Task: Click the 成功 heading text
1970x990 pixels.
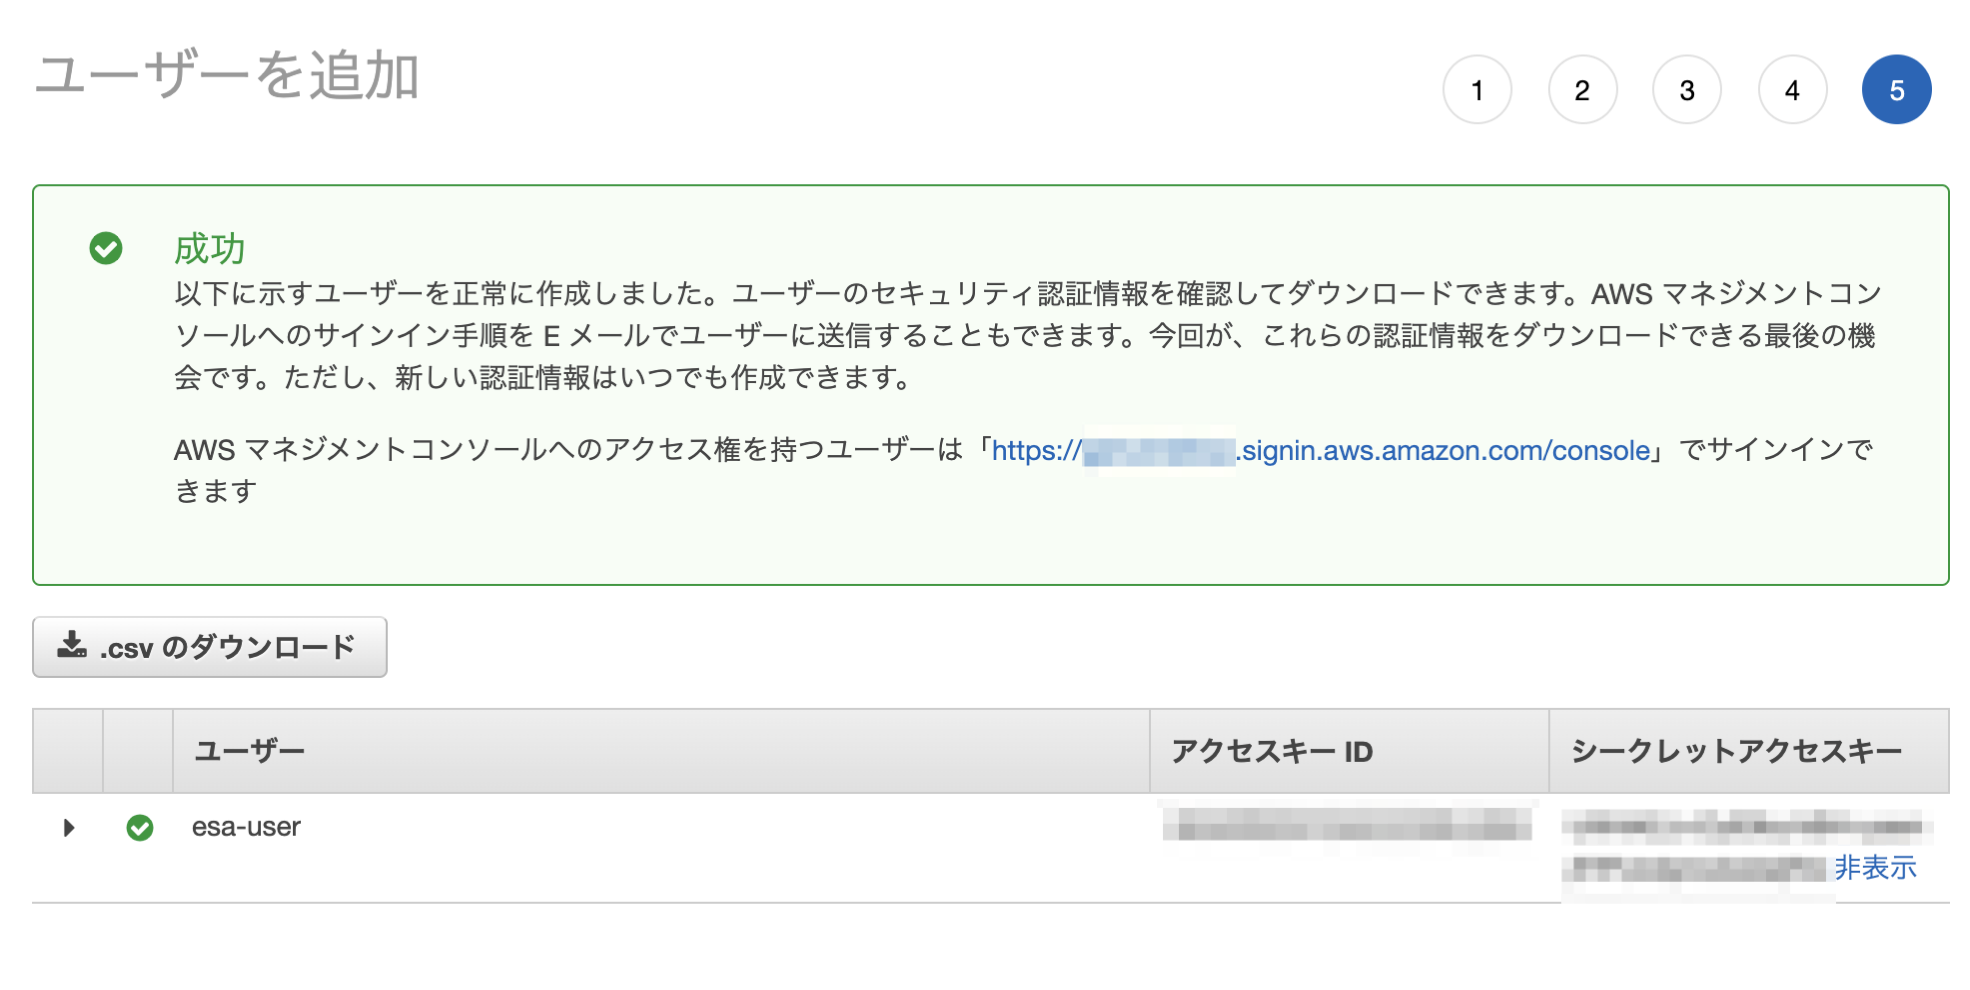Action: [209, 248]
